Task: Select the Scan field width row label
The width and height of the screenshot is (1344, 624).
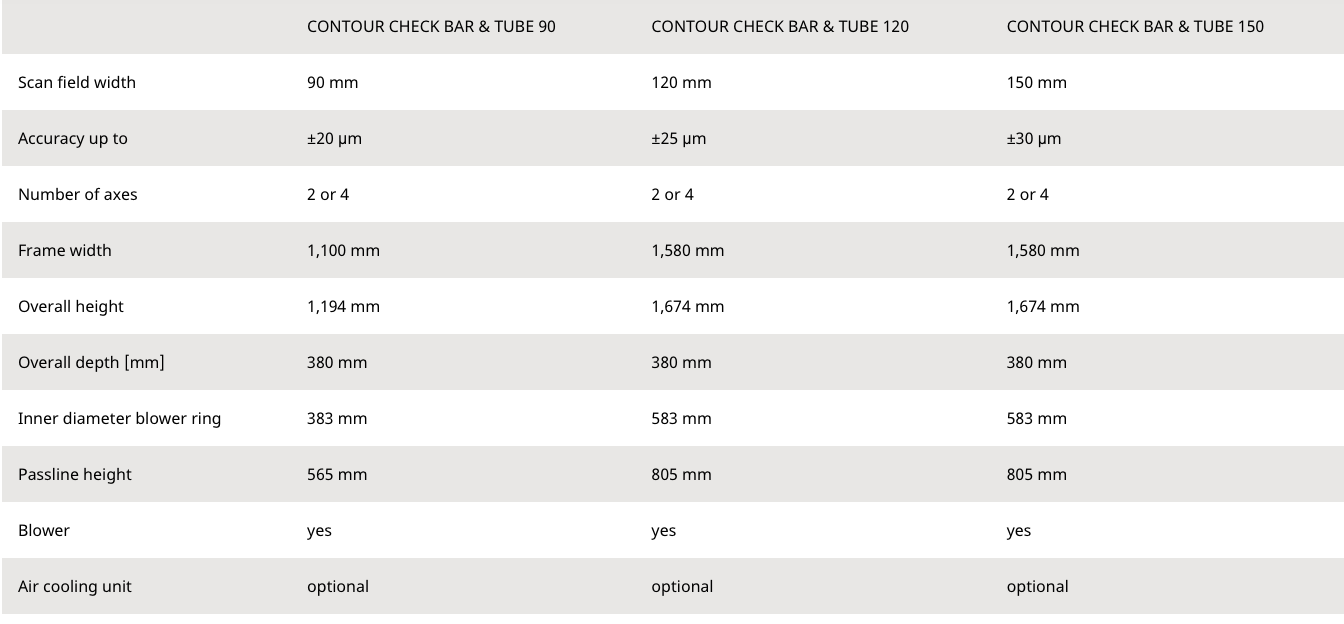Action: [77, 83]
